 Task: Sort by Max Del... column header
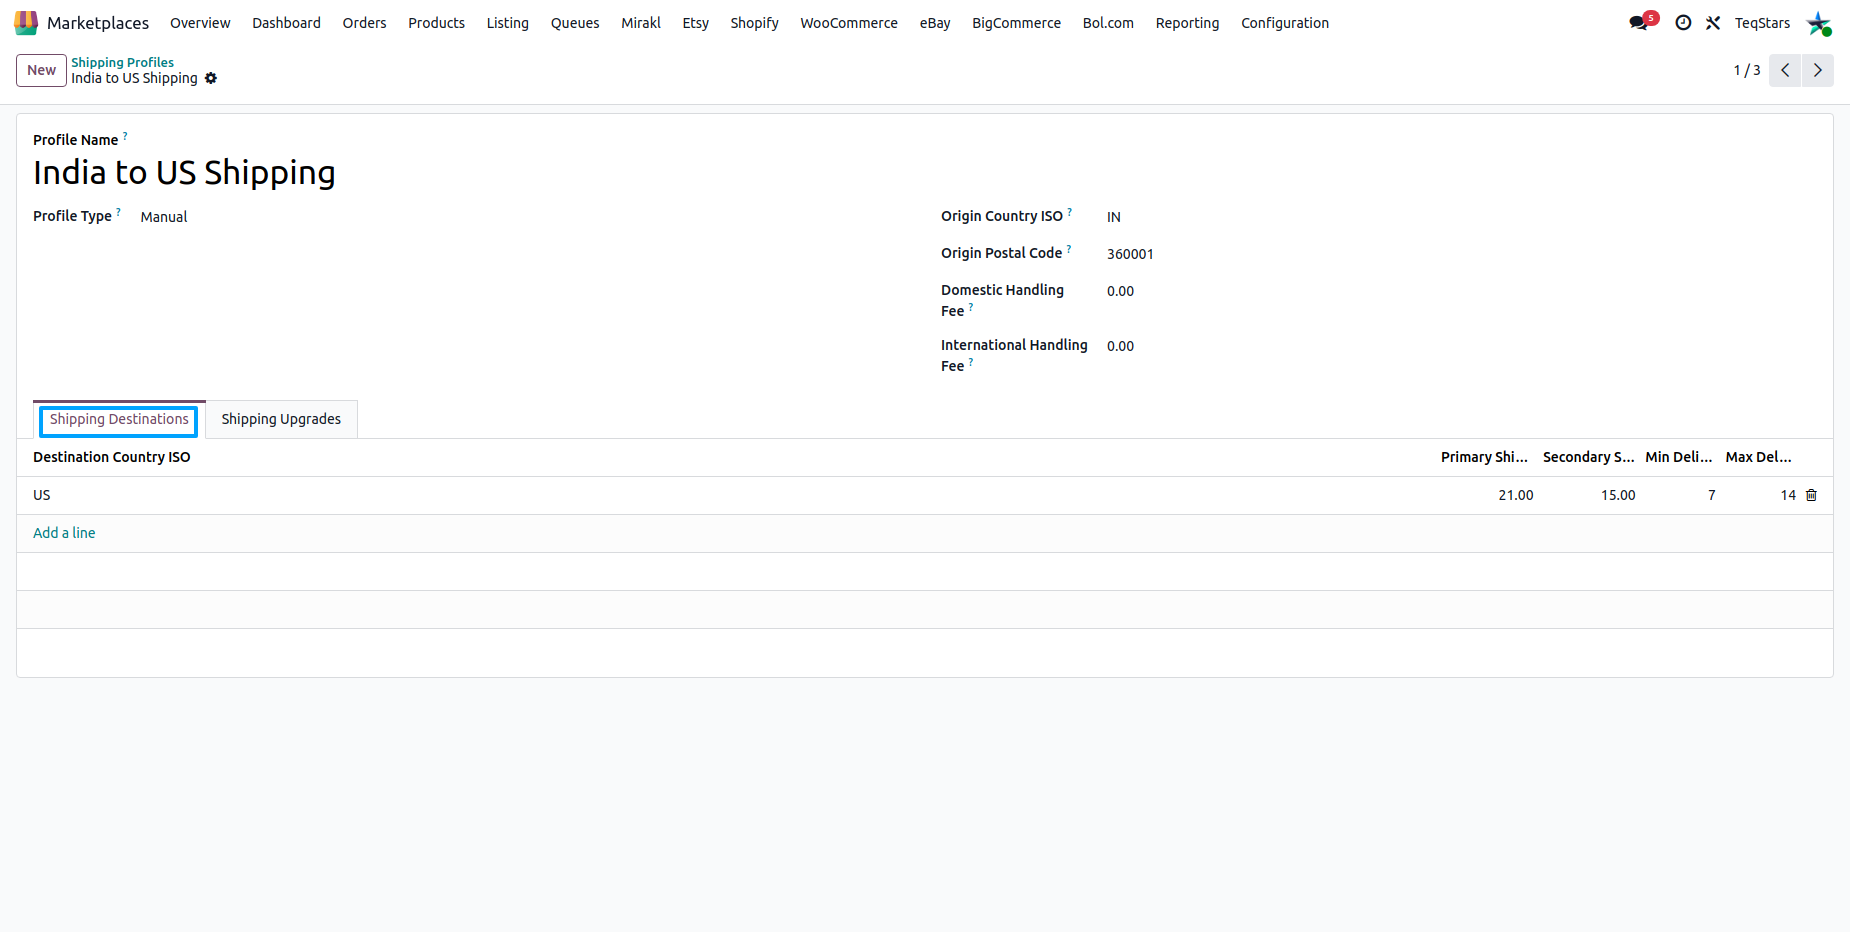point(1758,457)
